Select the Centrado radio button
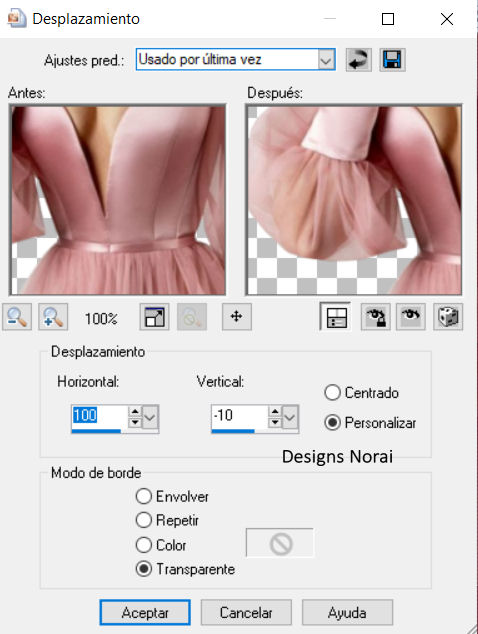 pos(332,393)
